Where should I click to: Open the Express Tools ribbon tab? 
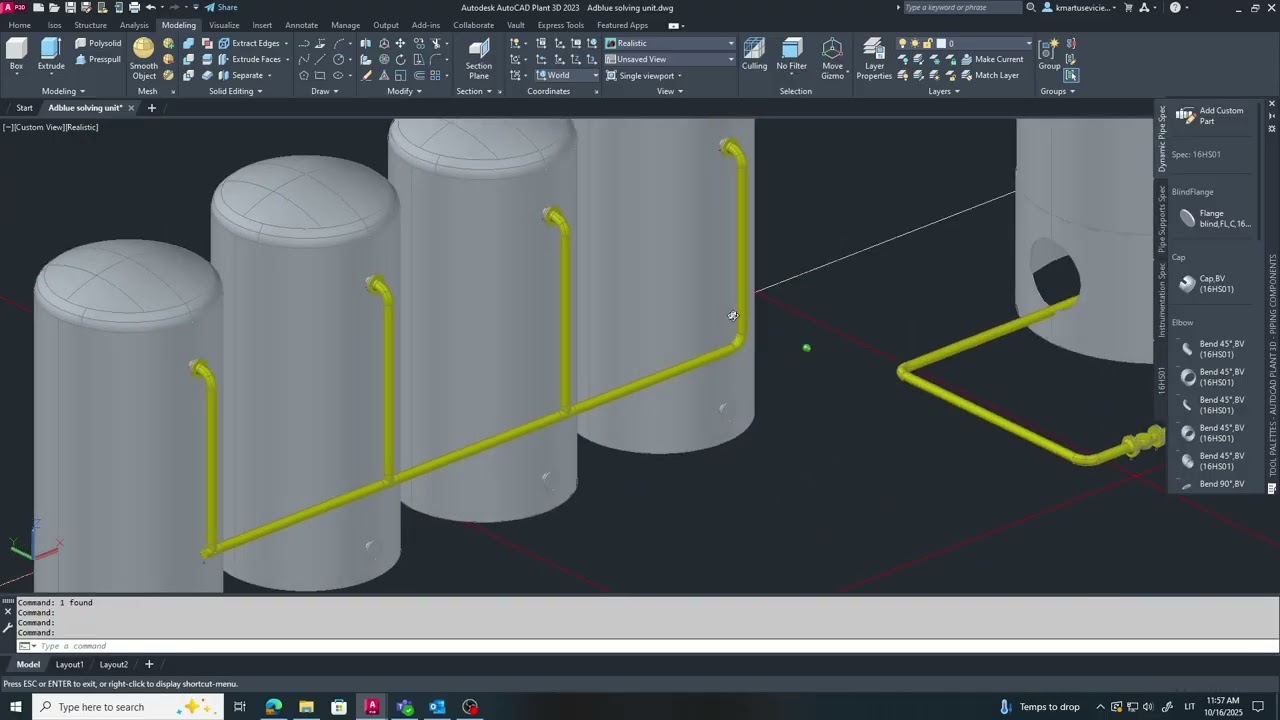pyautogui.click(x=561, y=25)
